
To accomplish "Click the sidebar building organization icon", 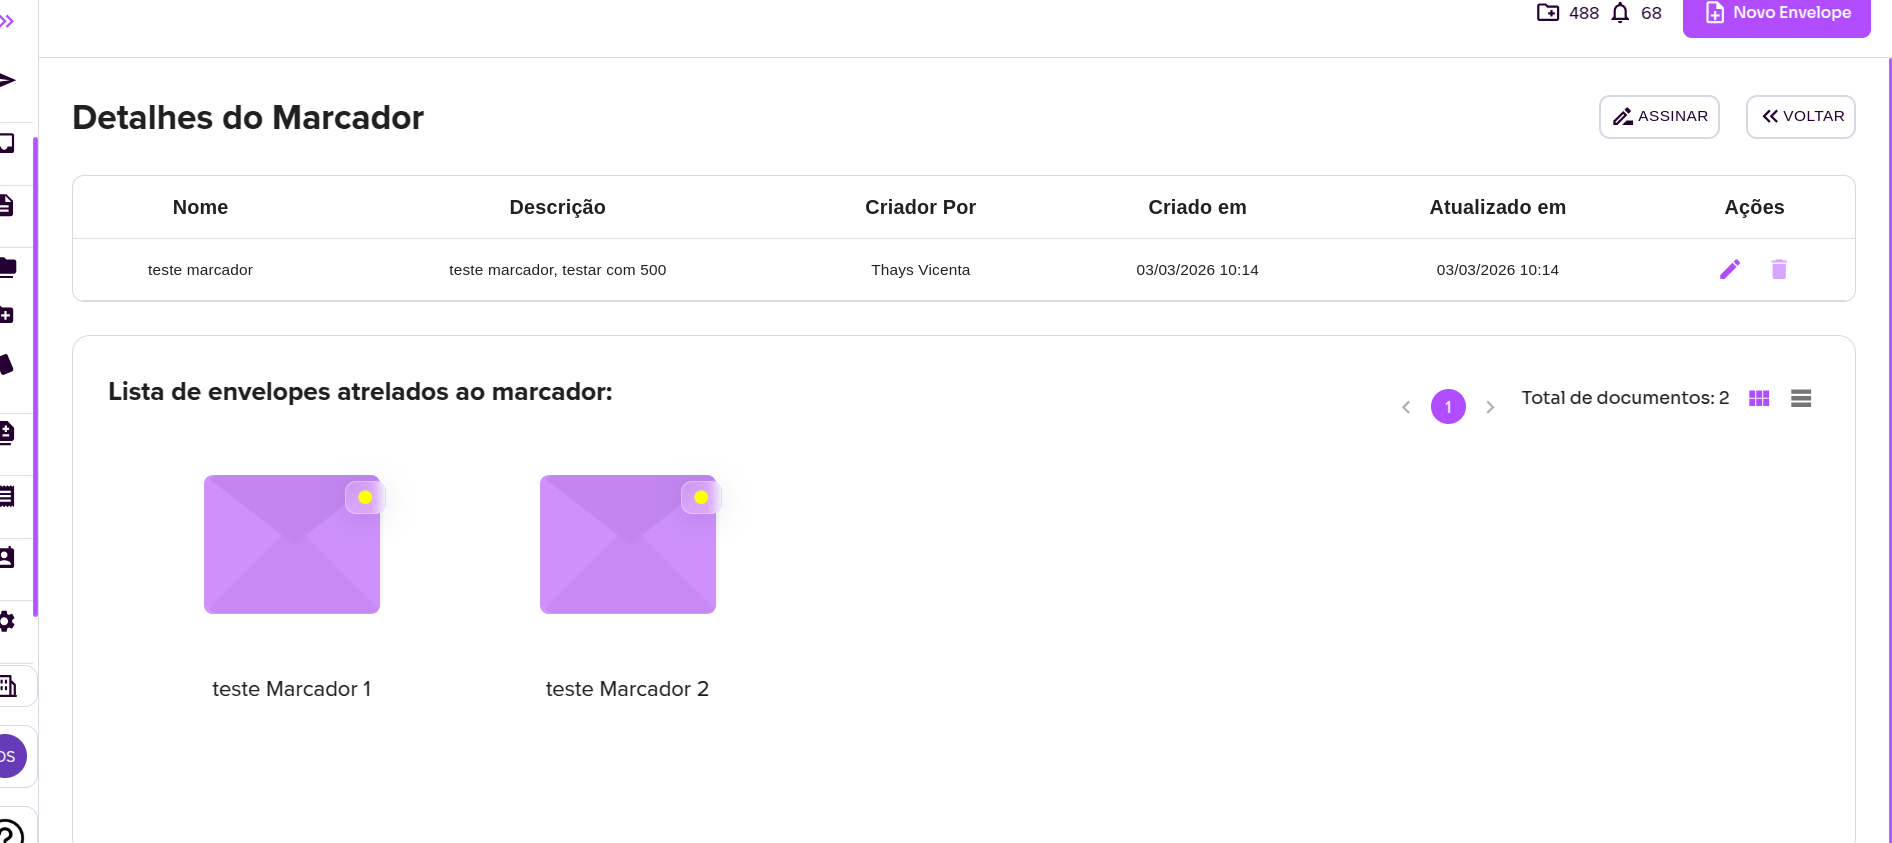I will coord(9,686).
